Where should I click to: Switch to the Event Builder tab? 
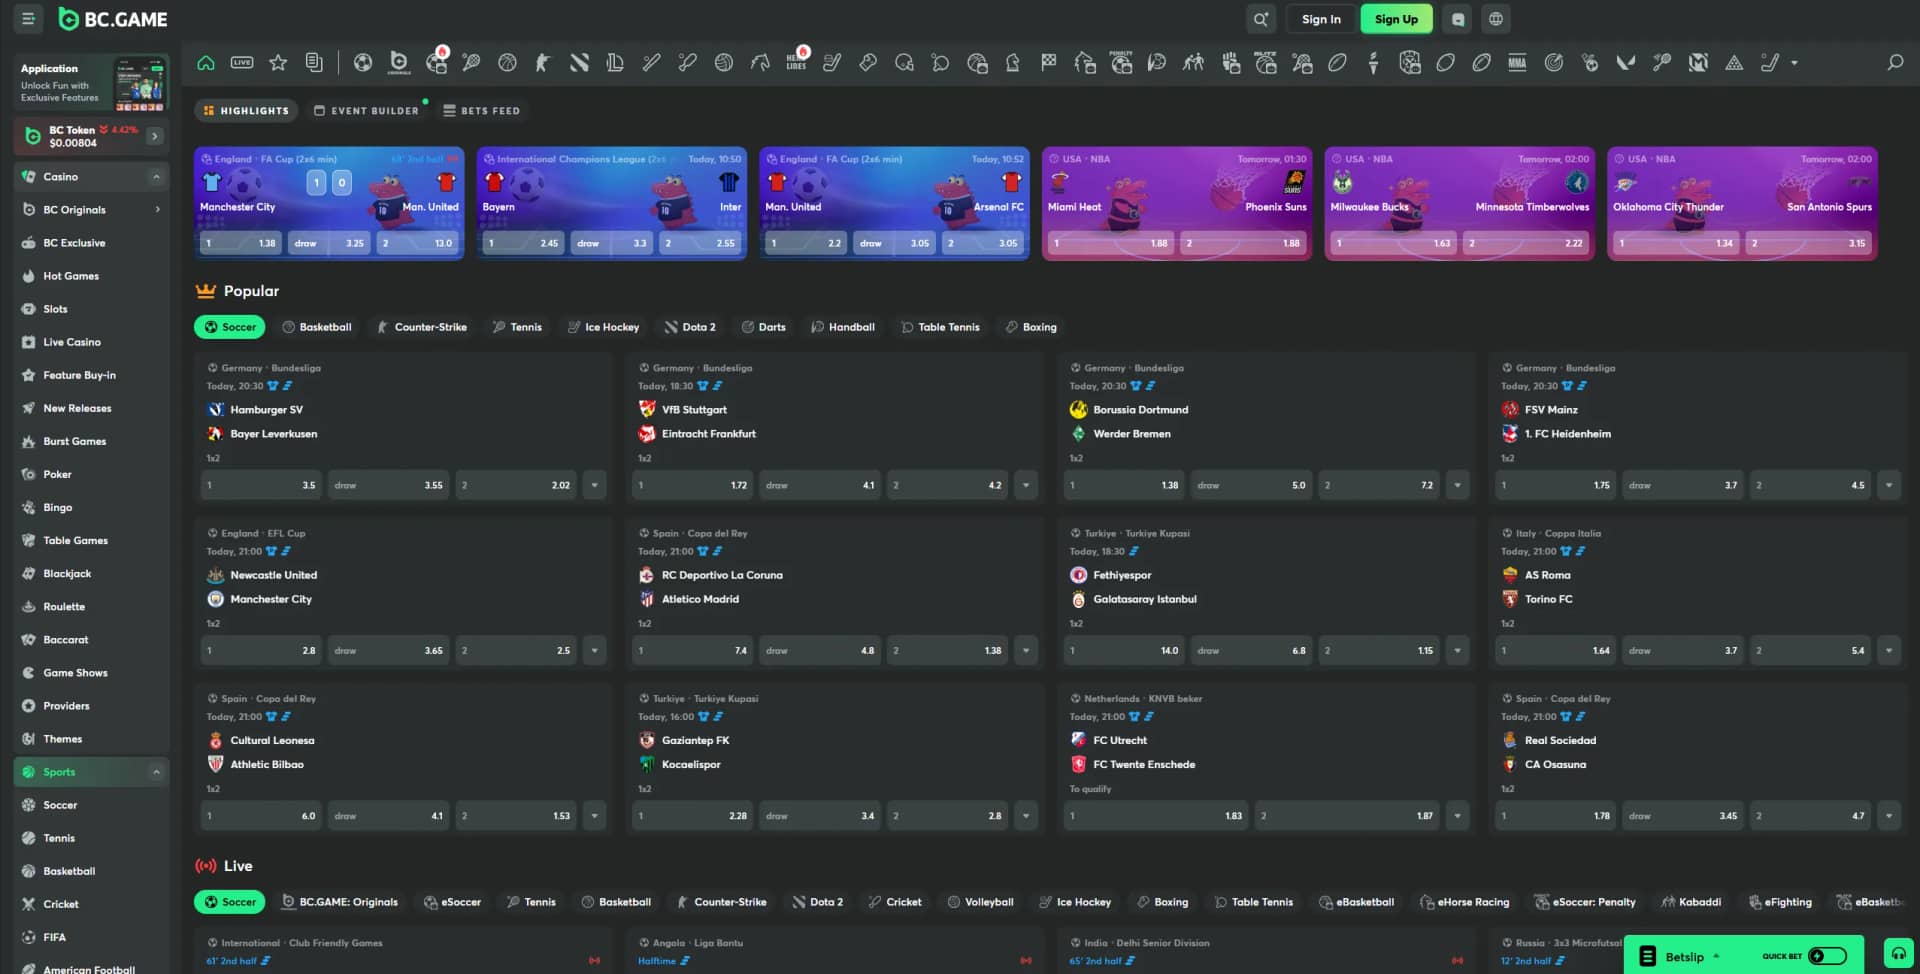pyautogui.click(x=366, y=111)
